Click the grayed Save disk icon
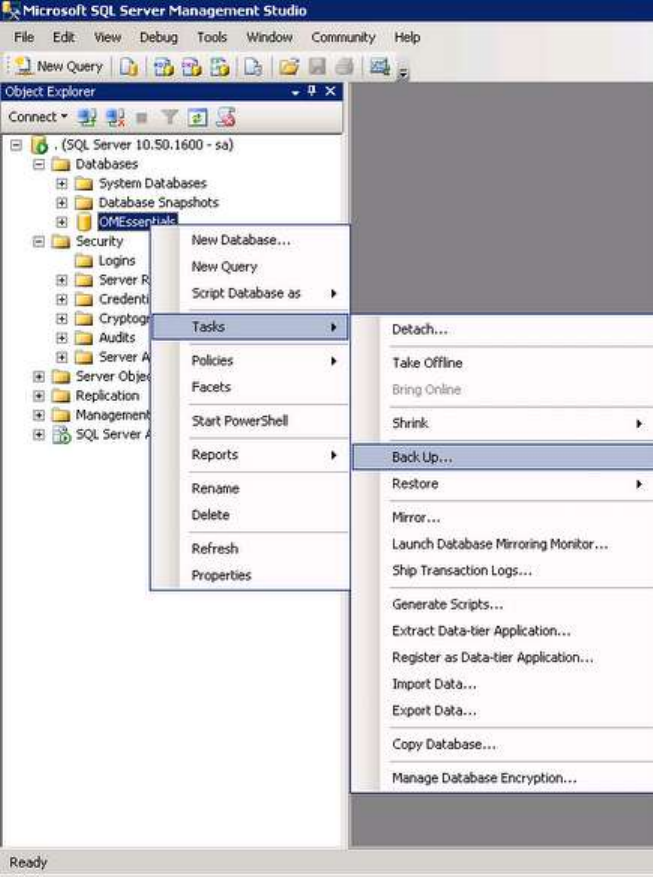This screenshot has height=877, width=653. tap(317, 67)
